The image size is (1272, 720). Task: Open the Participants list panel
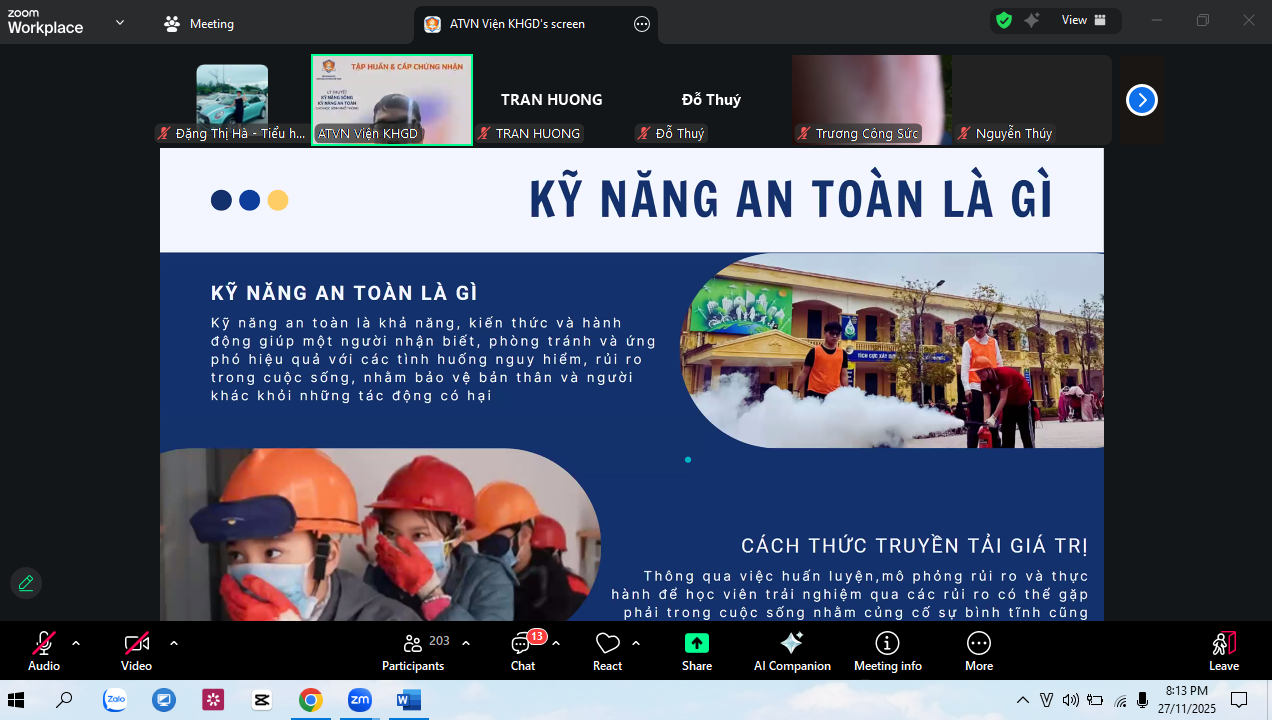coord(413,651)
